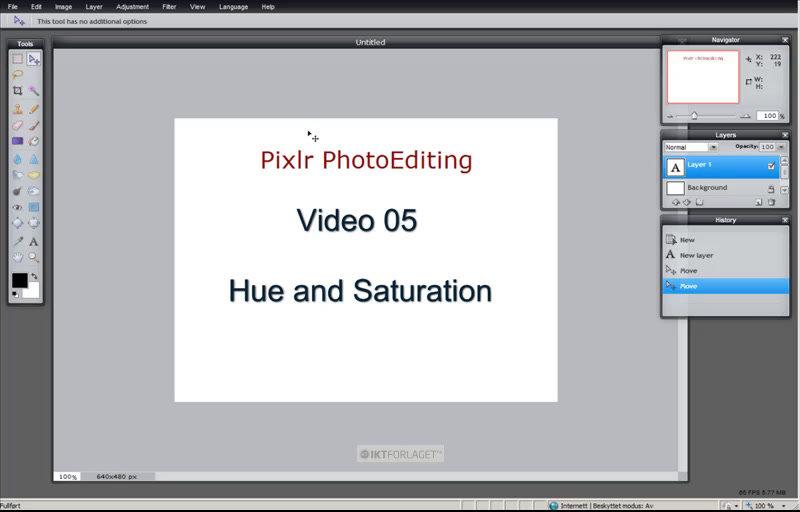Select the Red Eye reduction tool
800x512 pixels.
coord(17,207)
